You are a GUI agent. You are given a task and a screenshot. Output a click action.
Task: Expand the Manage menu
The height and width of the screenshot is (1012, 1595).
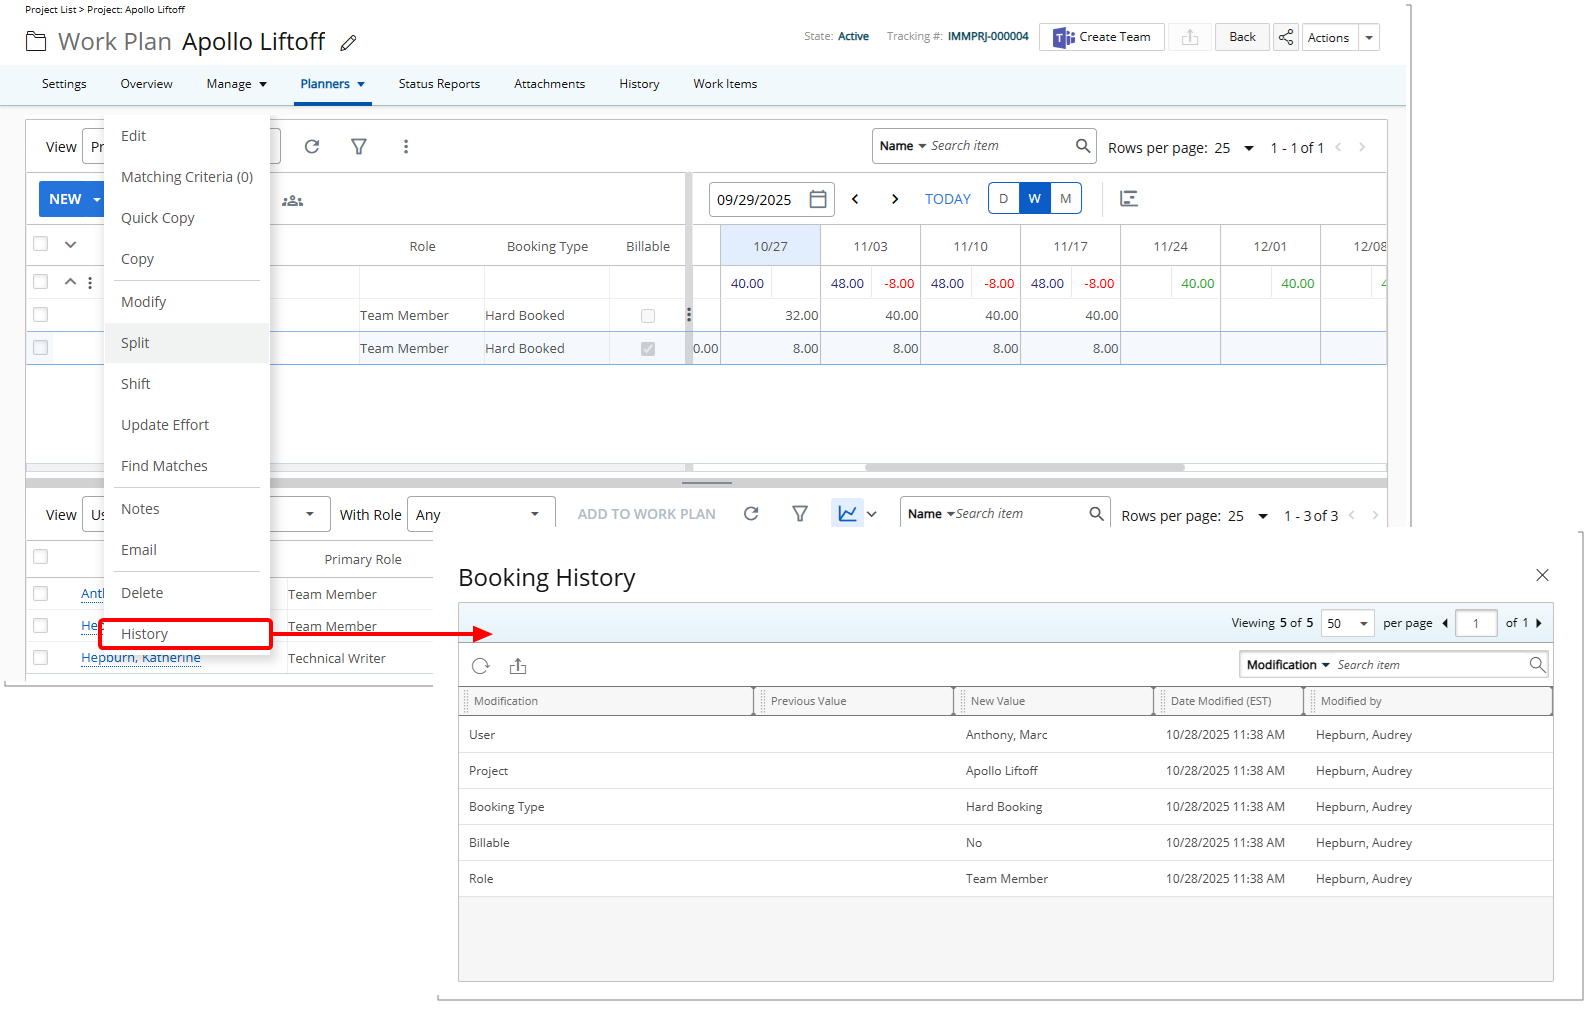coord(237,84)
